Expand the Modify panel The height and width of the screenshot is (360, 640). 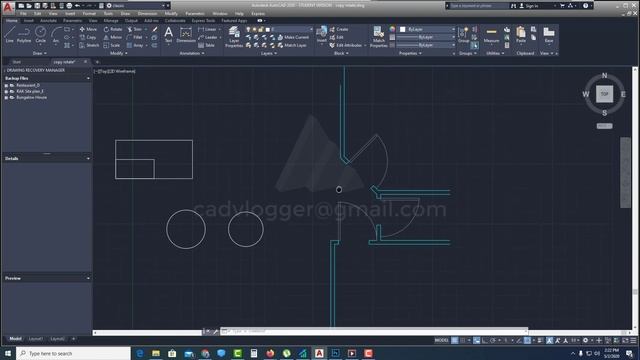[119, 53]
